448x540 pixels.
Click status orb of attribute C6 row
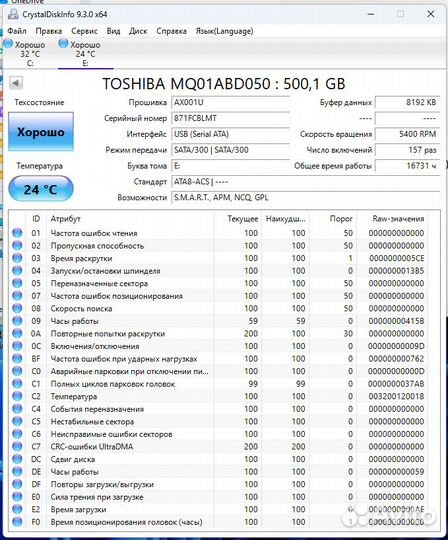(17, 434)
